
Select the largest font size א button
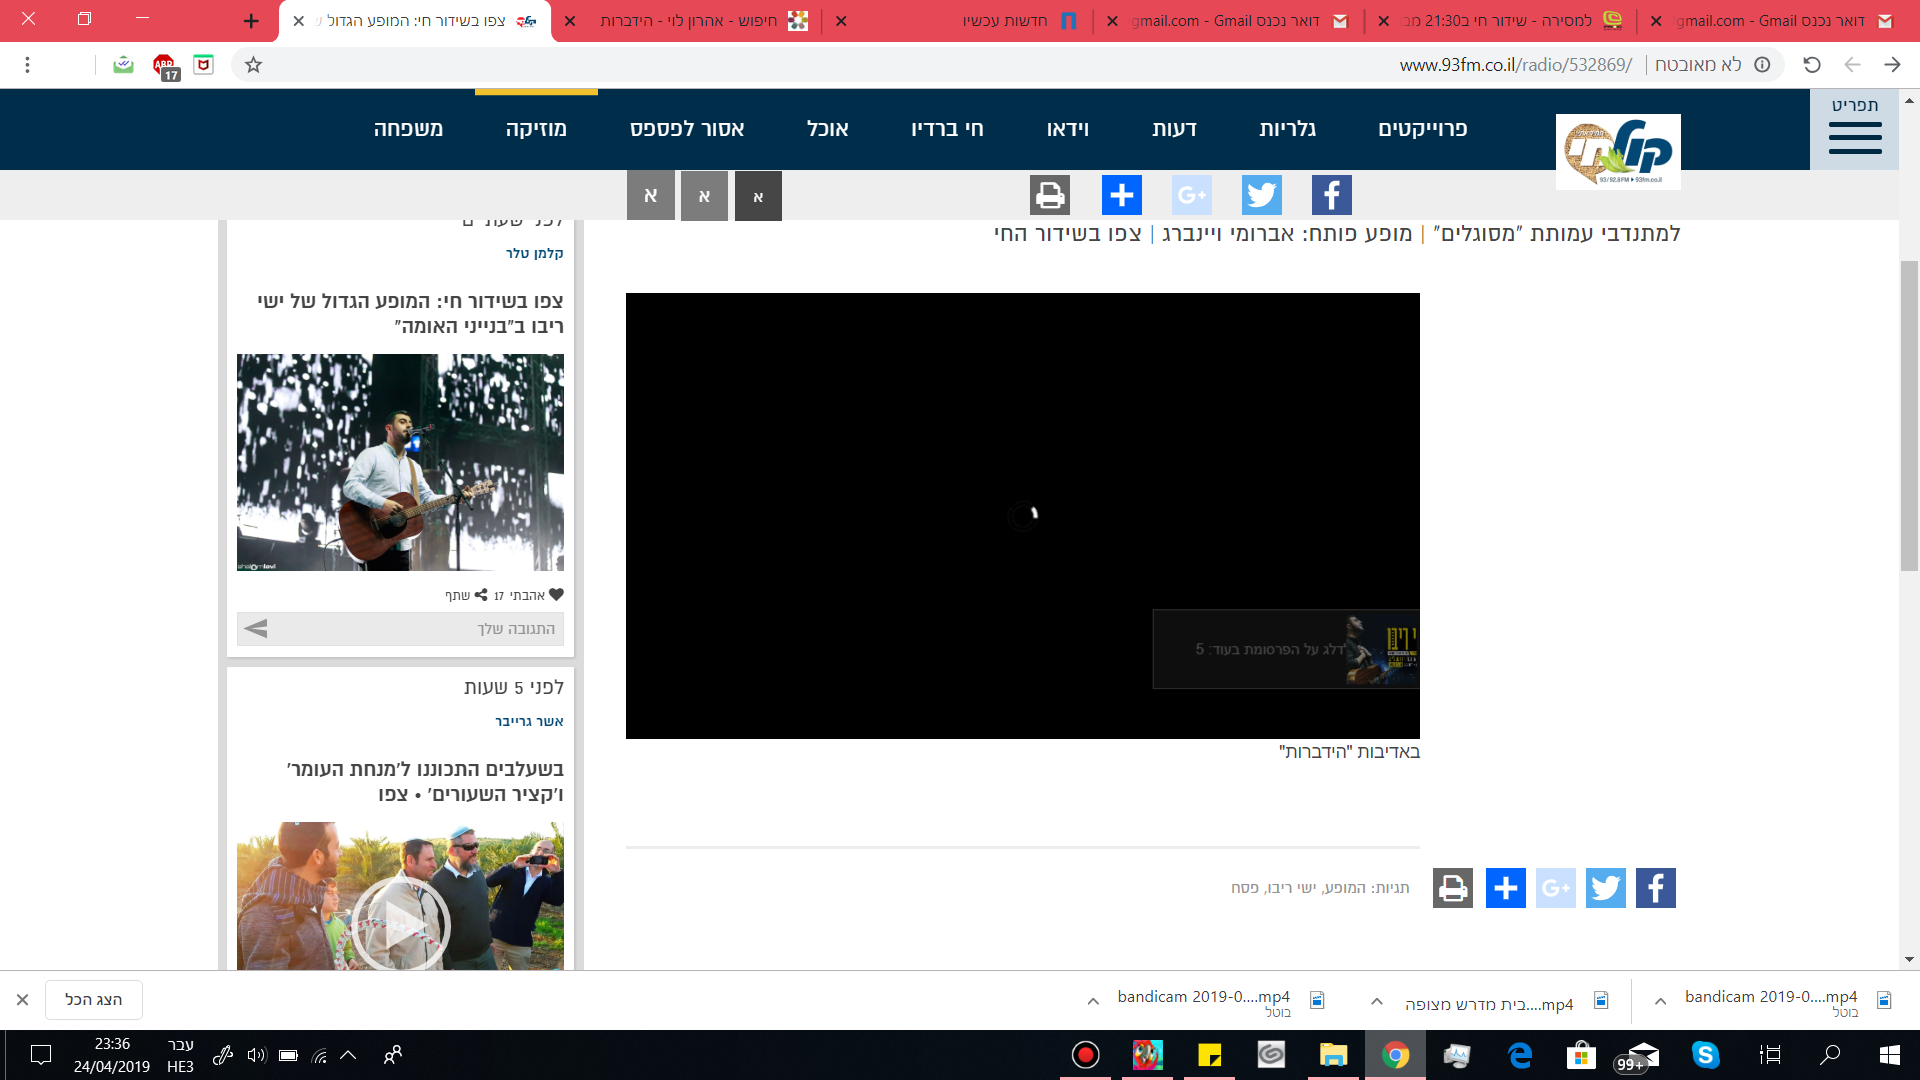click(x=651, y=196)
